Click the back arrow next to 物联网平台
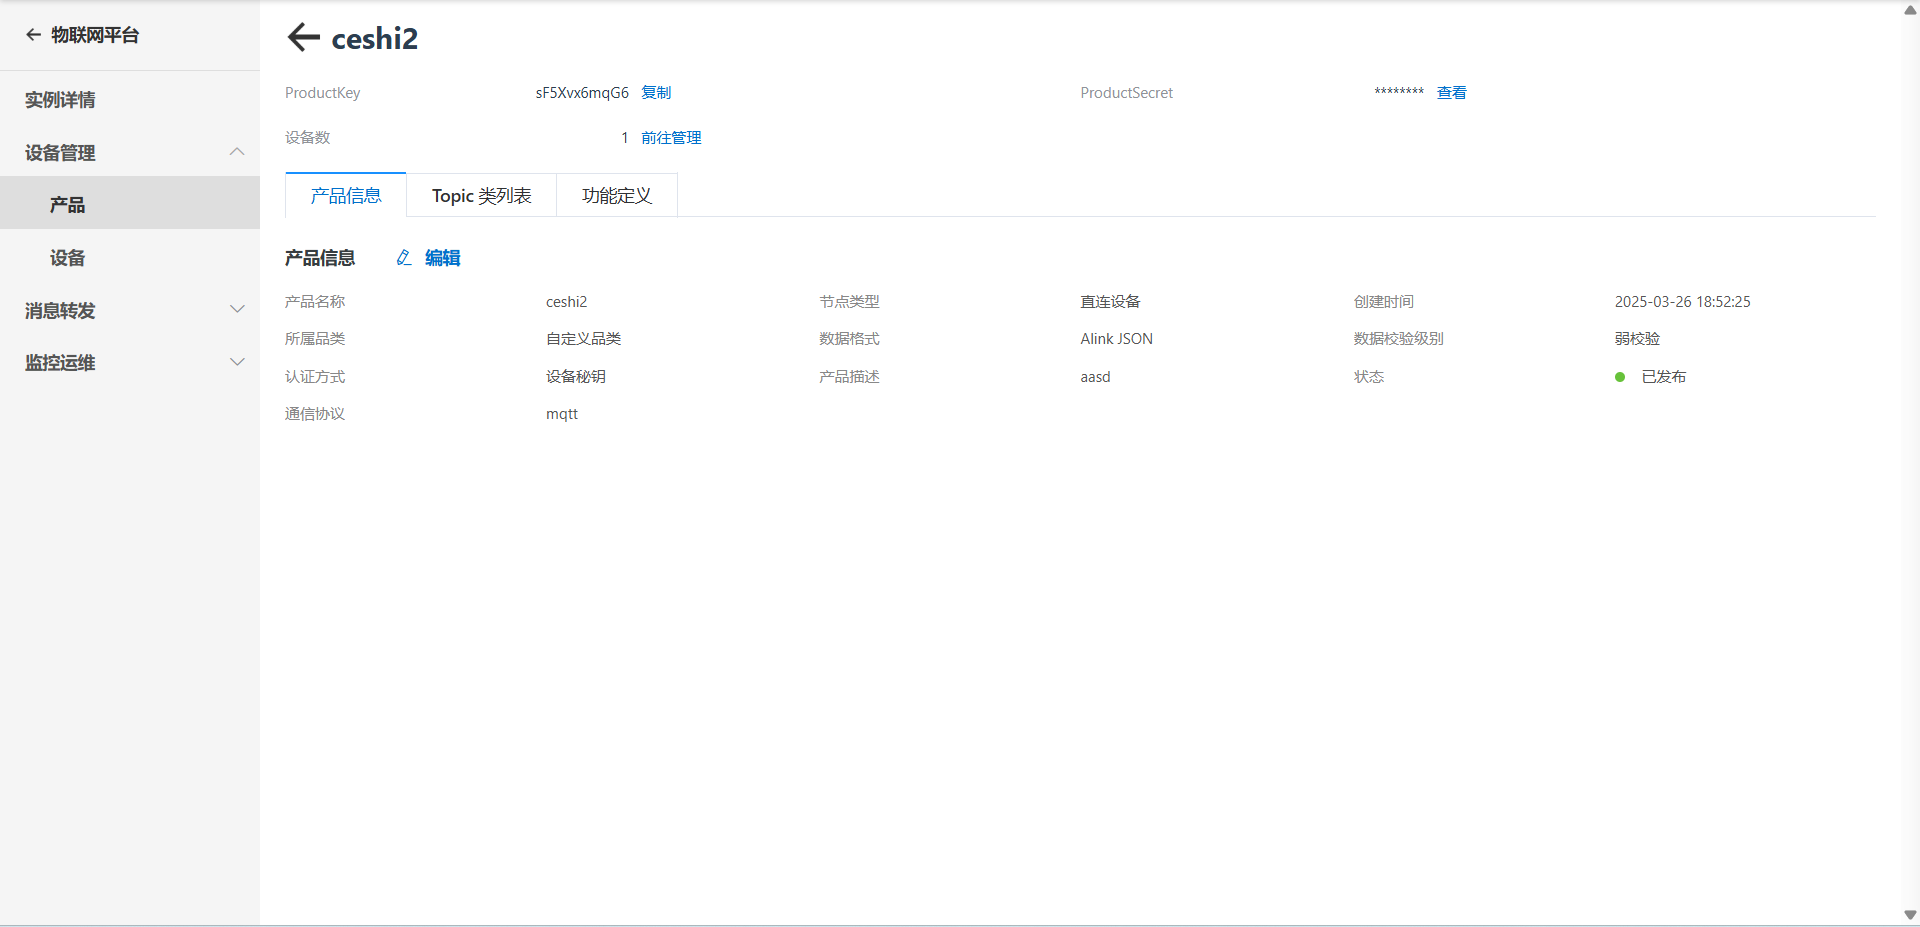 [33, 35]
